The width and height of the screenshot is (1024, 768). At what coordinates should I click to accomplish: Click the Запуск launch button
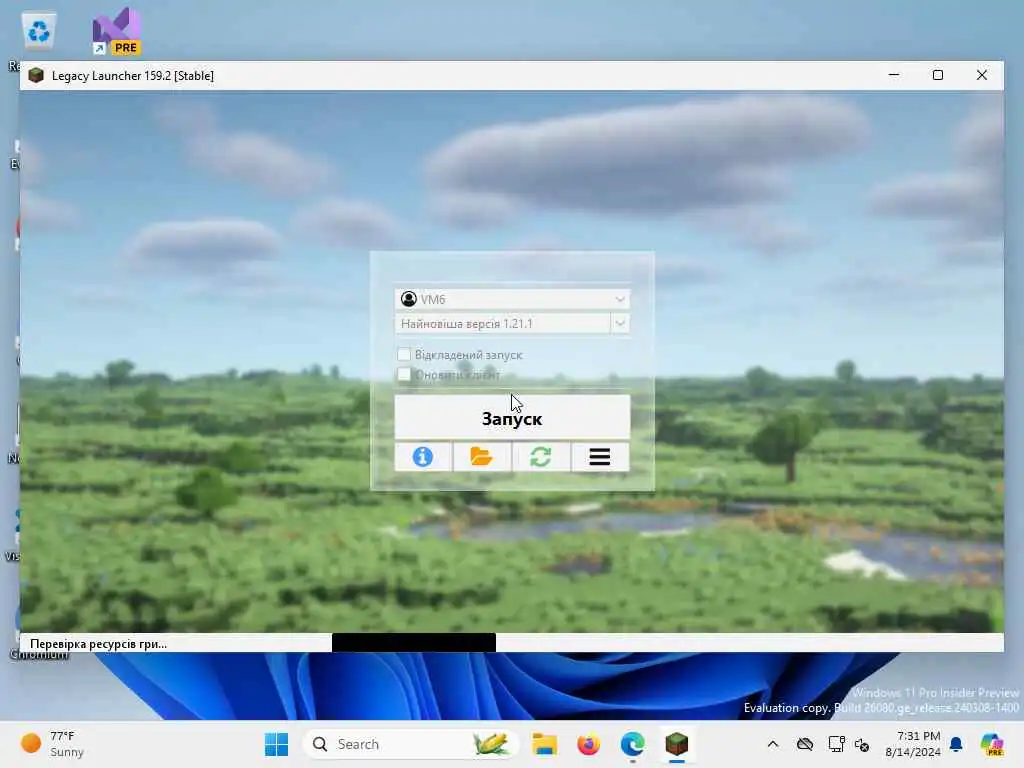[512, 417]
